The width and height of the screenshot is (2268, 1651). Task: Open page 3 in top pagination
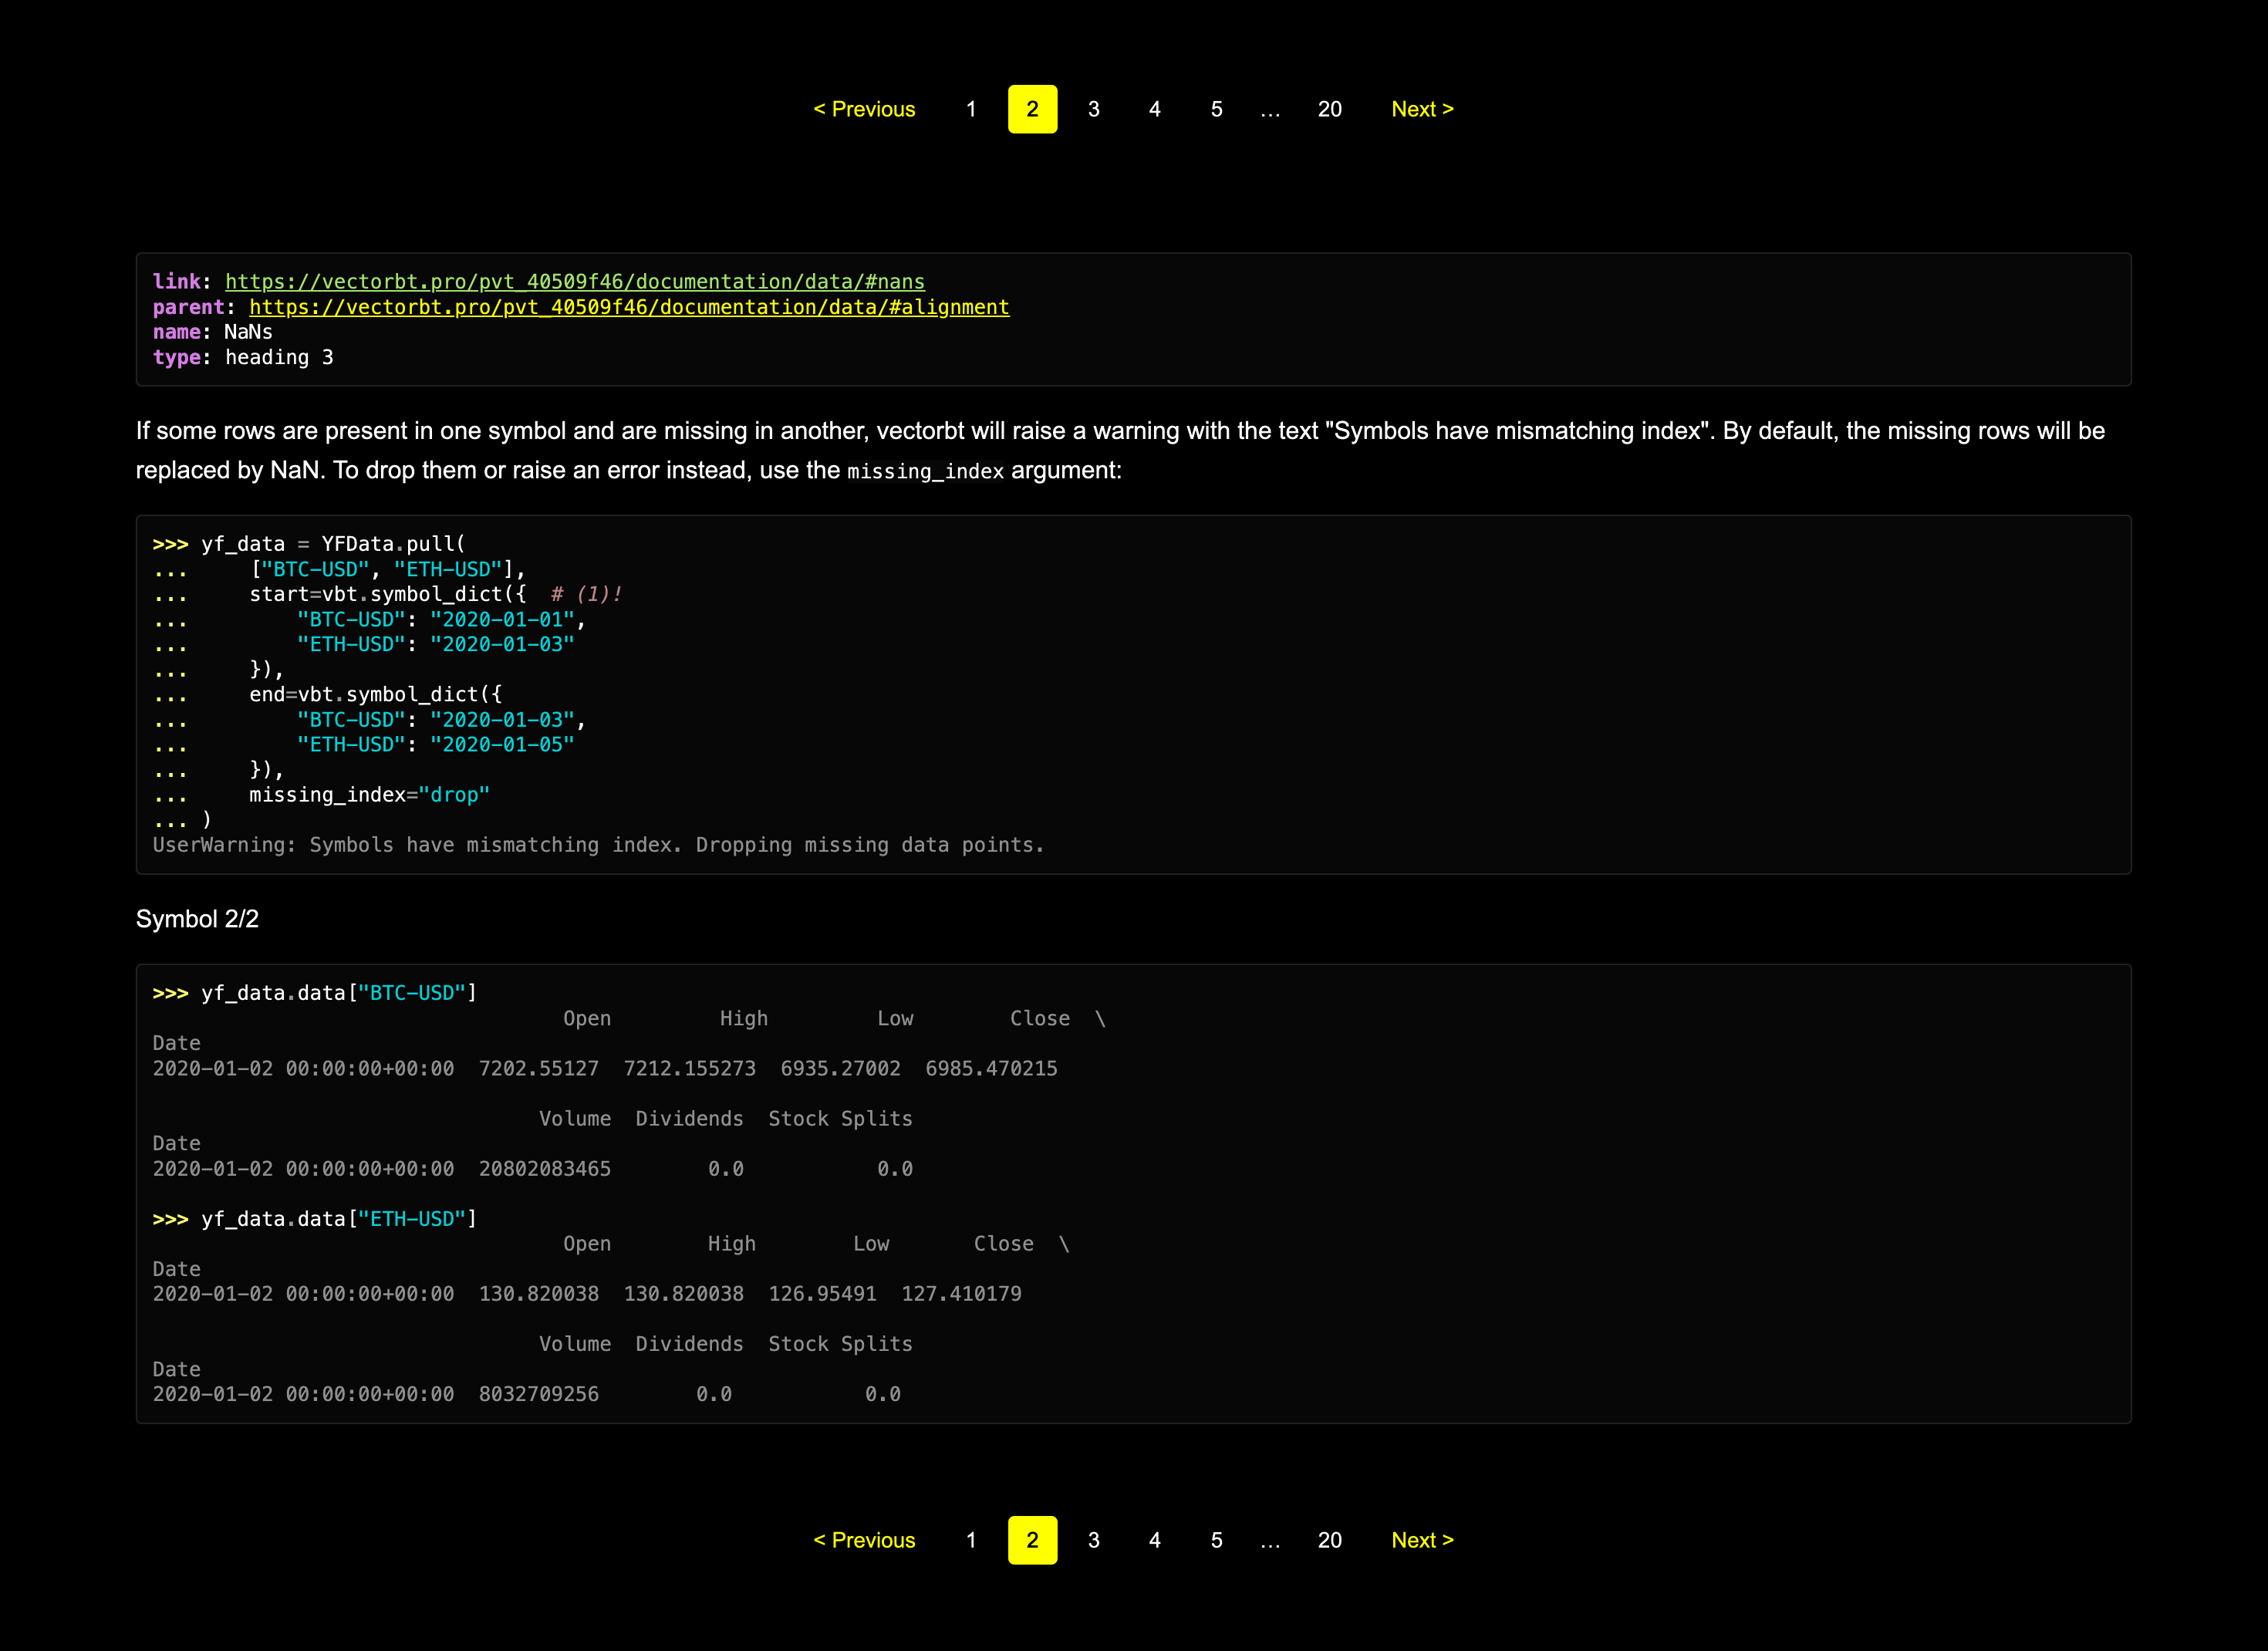click(x=1093, y=109)
